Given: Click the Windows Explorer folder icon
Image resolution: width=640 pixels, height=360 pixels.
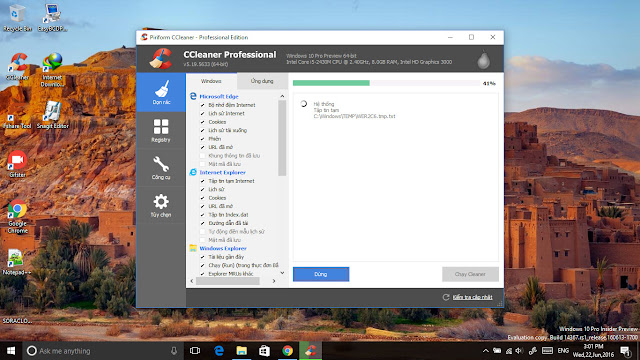Looking at the screenshot, I should (x=193, y=248).
